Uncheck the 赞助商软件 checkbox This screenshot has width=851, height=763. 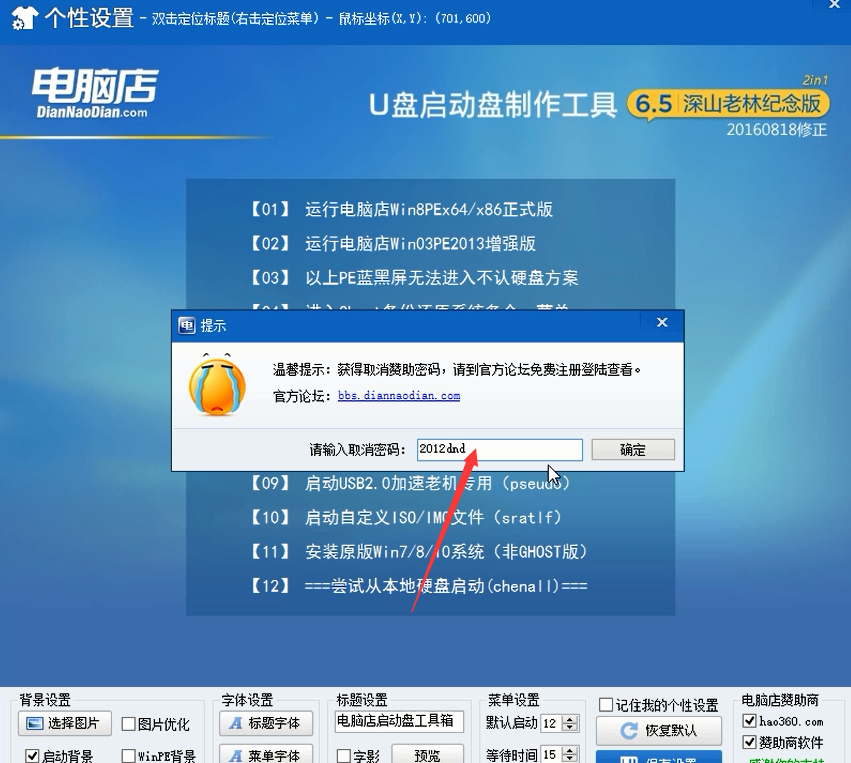click(750, 742)
